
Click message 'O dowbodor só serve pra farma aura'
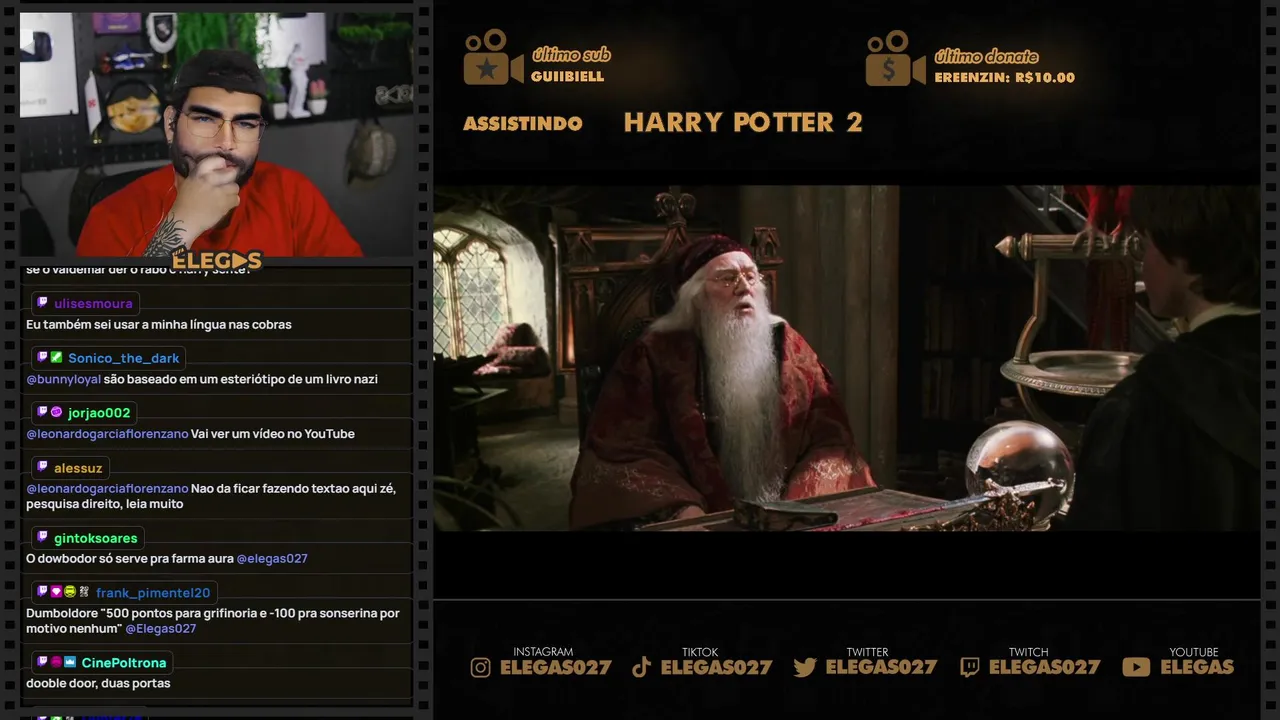(130, 559)
